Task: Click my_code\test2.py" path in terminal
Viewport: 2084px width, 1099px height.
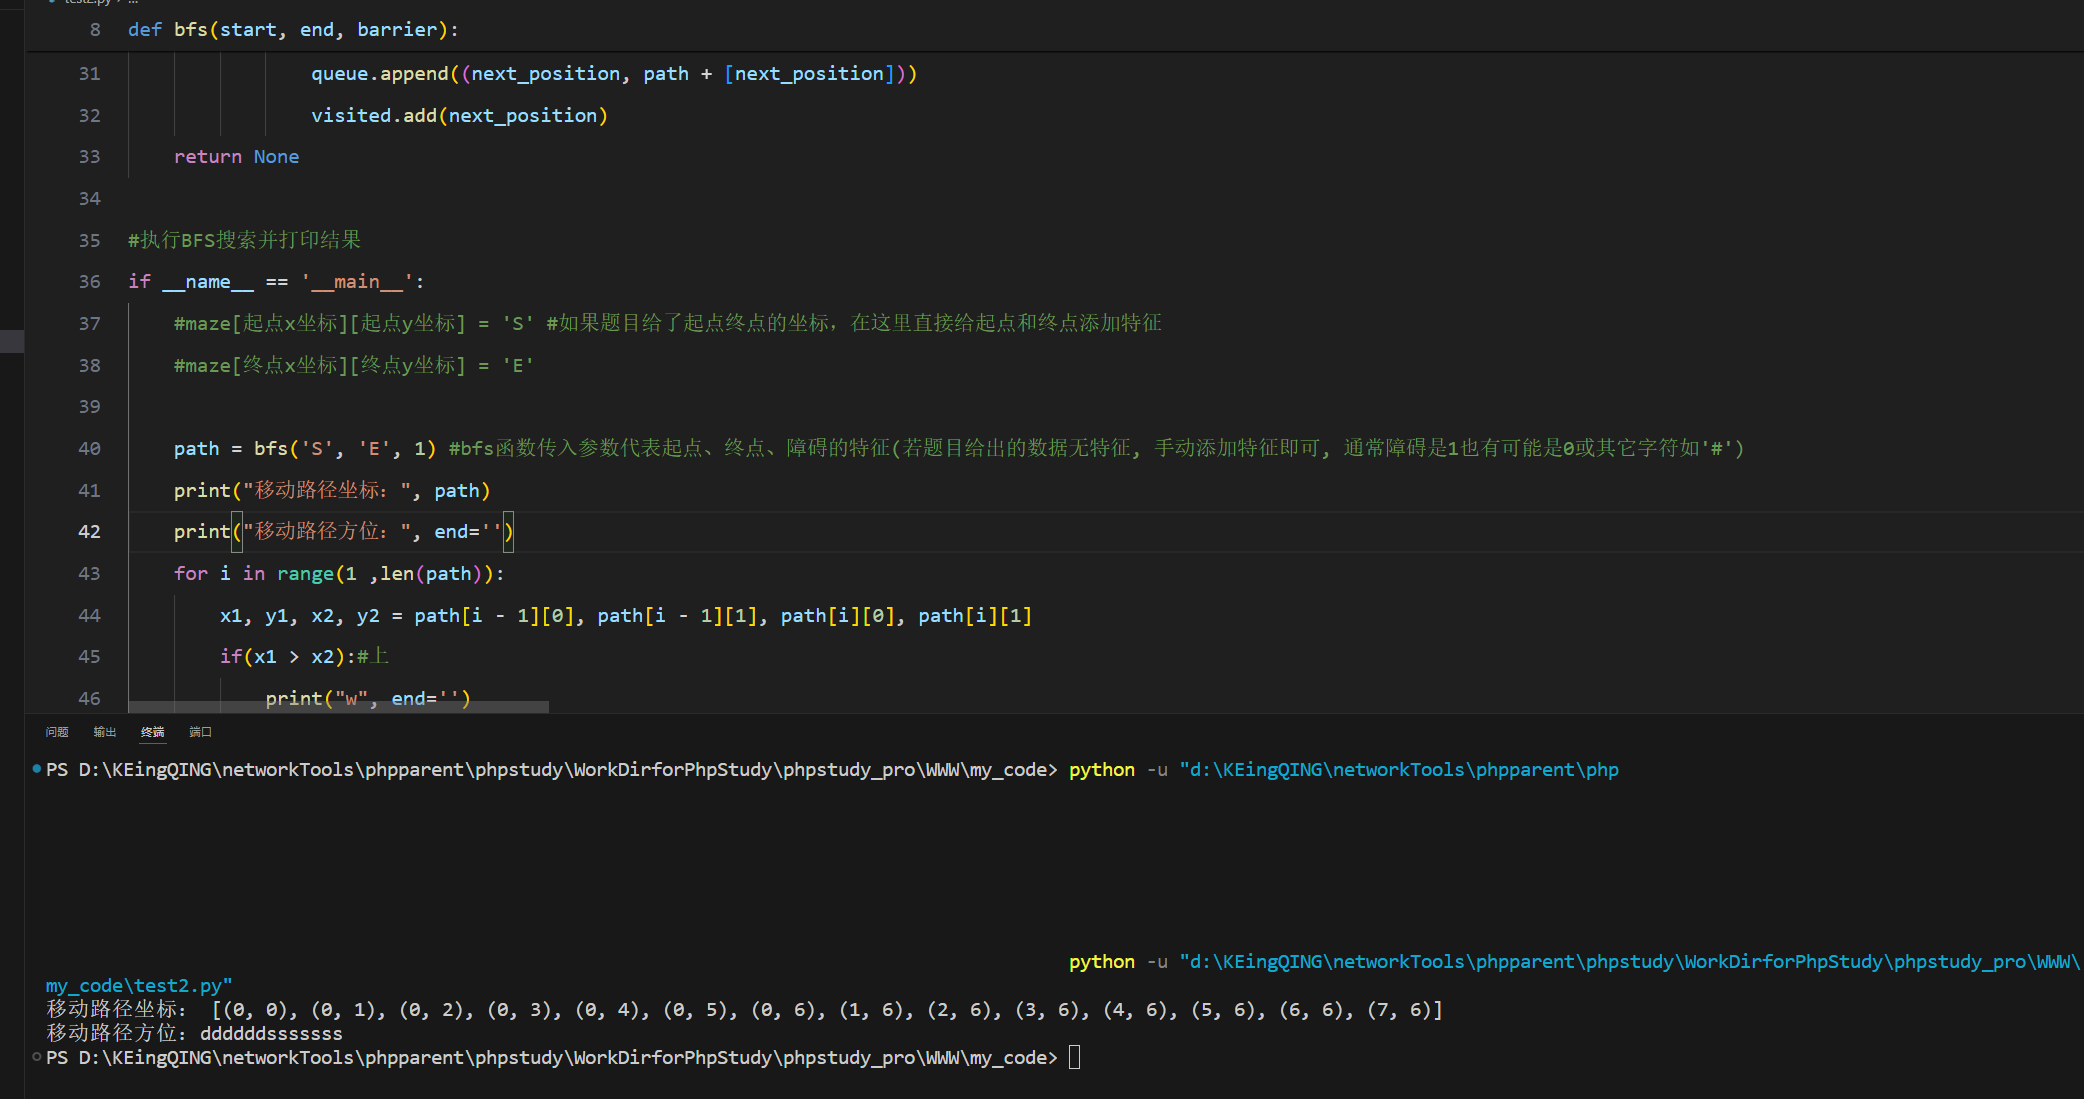Action: coord(139,986)
